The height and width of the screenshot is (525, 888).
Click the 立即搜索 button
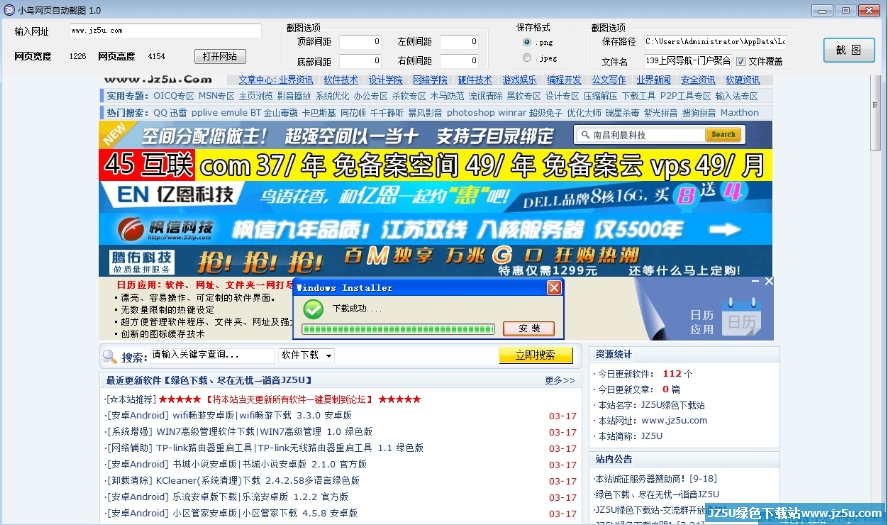click(535, 355)
